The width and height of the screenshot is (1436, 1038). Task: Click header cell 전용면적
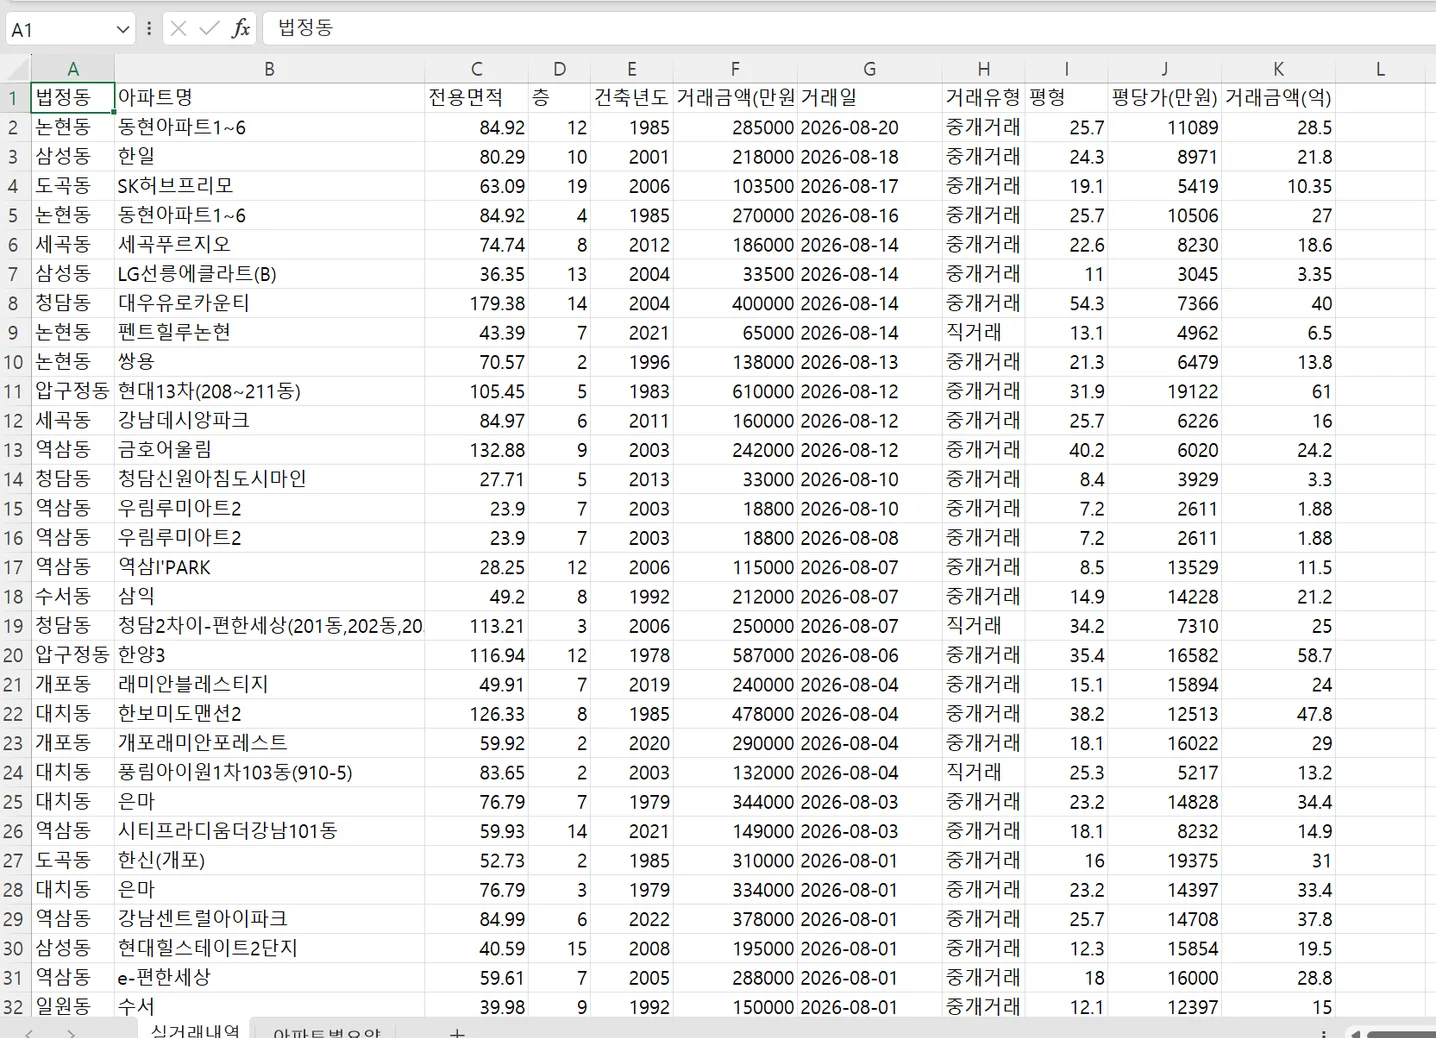tap(476, 98)
